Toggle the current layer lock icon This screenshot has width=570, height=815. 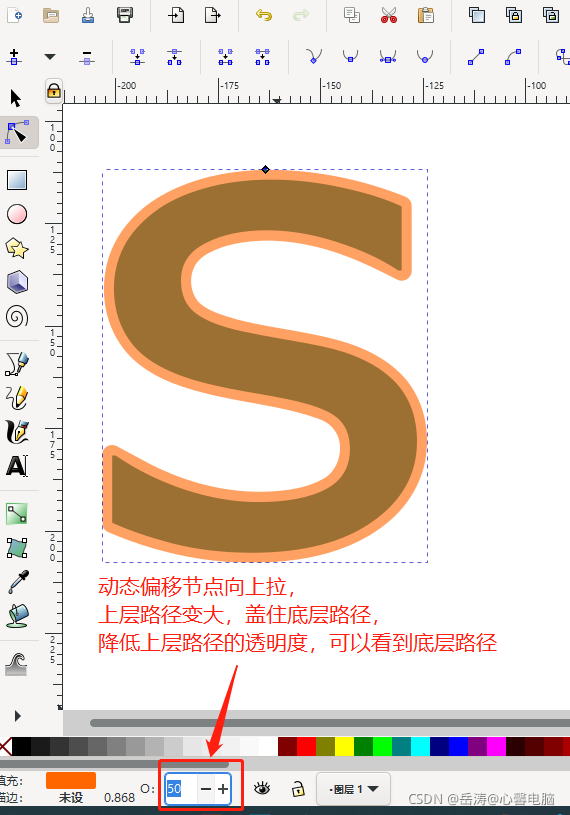click(298, 788)
